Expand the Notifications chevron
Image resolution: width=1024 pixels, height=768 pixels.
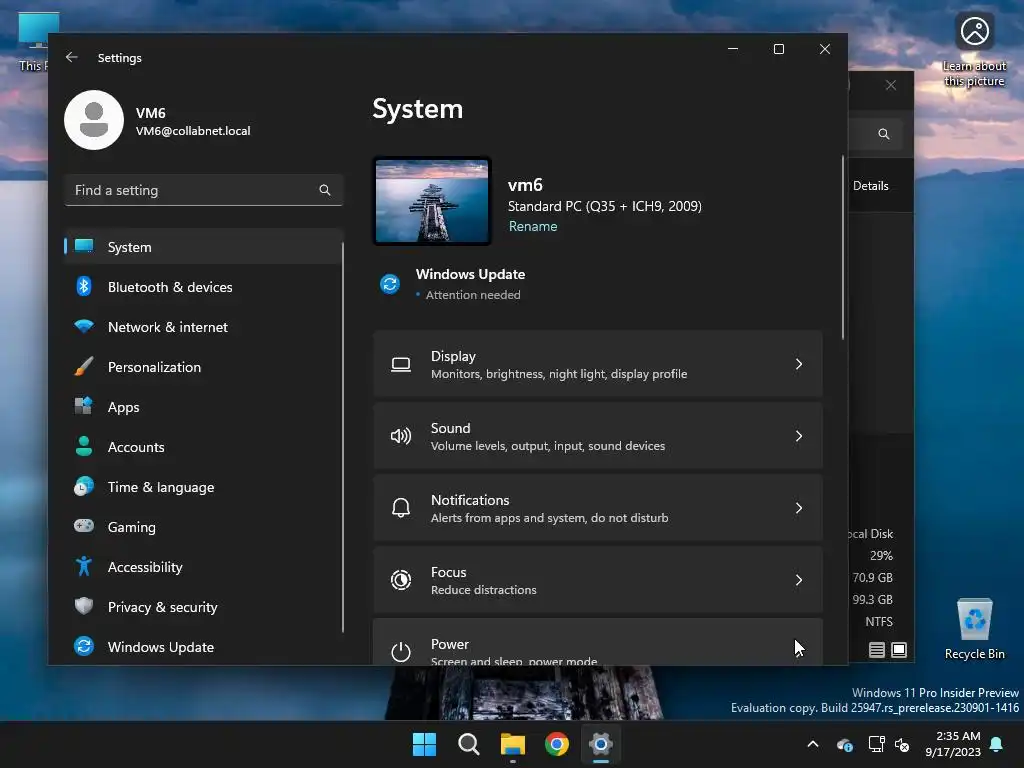click(x=799, y=507)
